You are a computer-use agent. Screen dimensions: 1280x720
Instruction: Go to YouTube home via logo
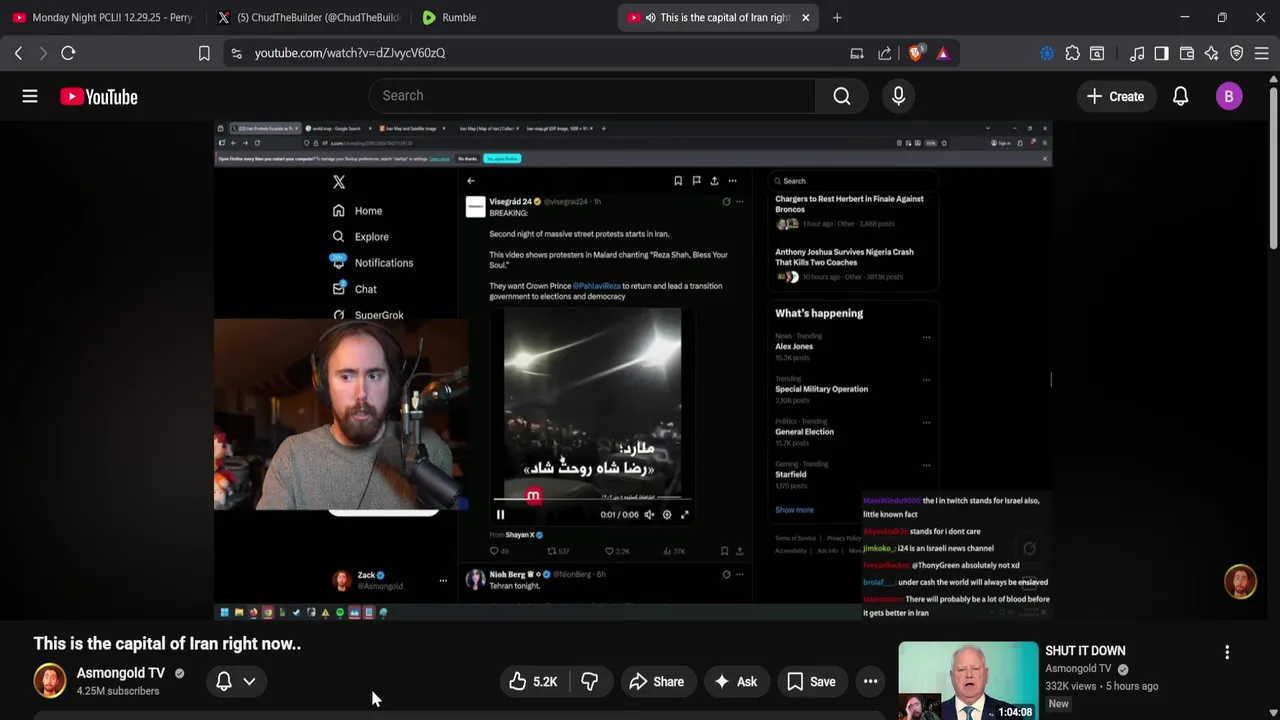click(x=98, y=96)
